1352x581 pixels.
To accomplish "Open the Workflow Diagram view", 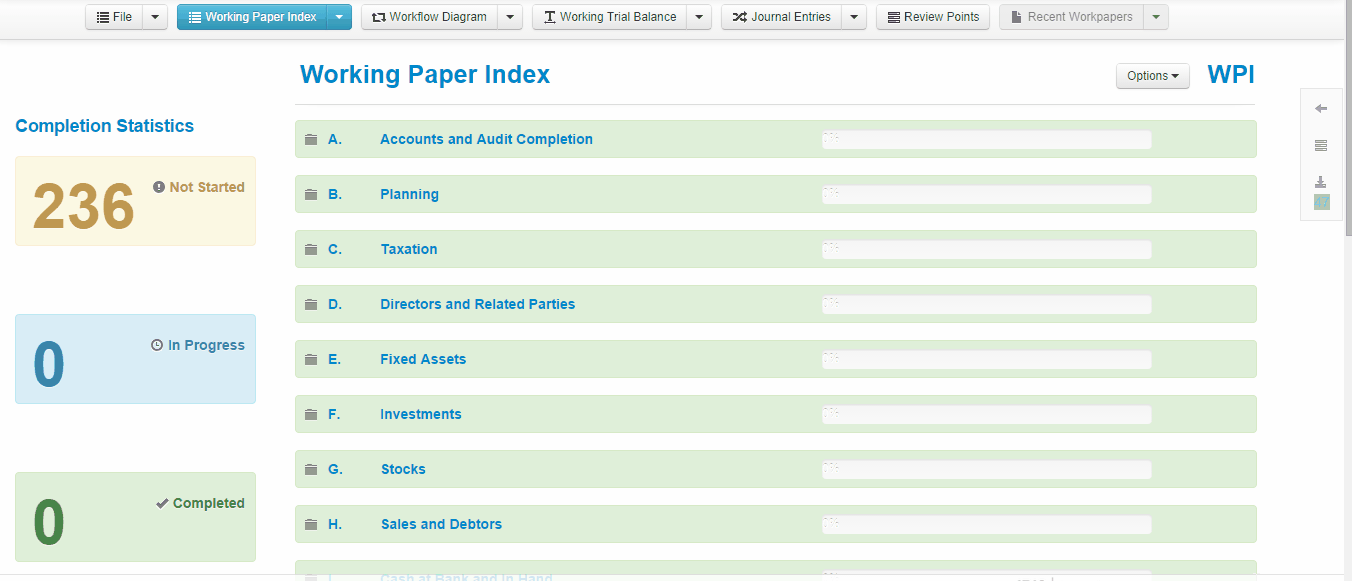I will pos(428,17).
